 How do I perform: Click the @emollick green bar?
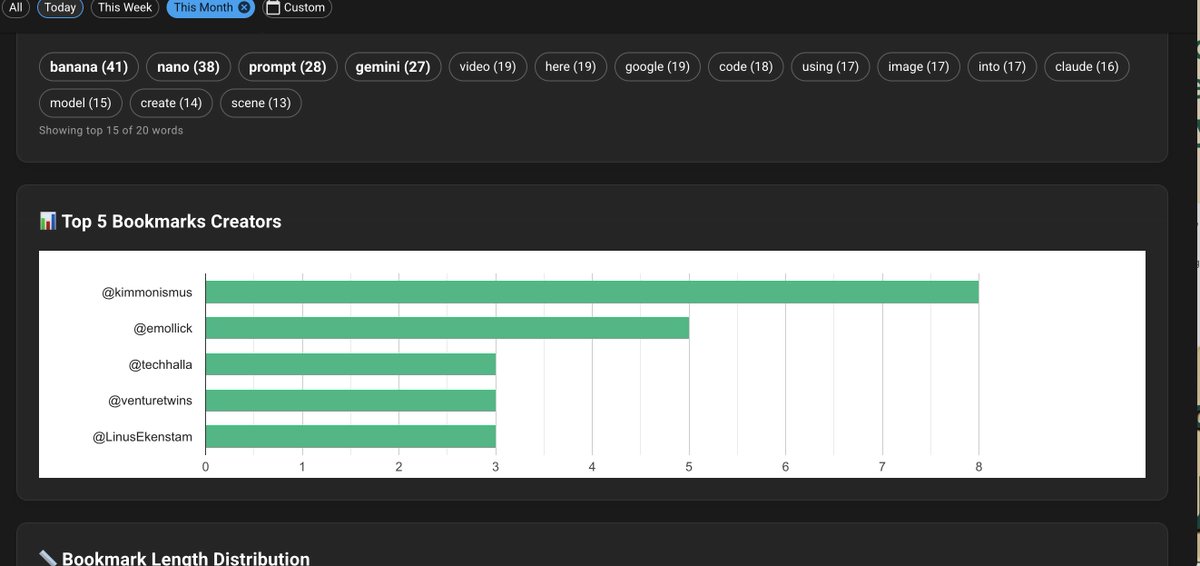click(447, 328)
